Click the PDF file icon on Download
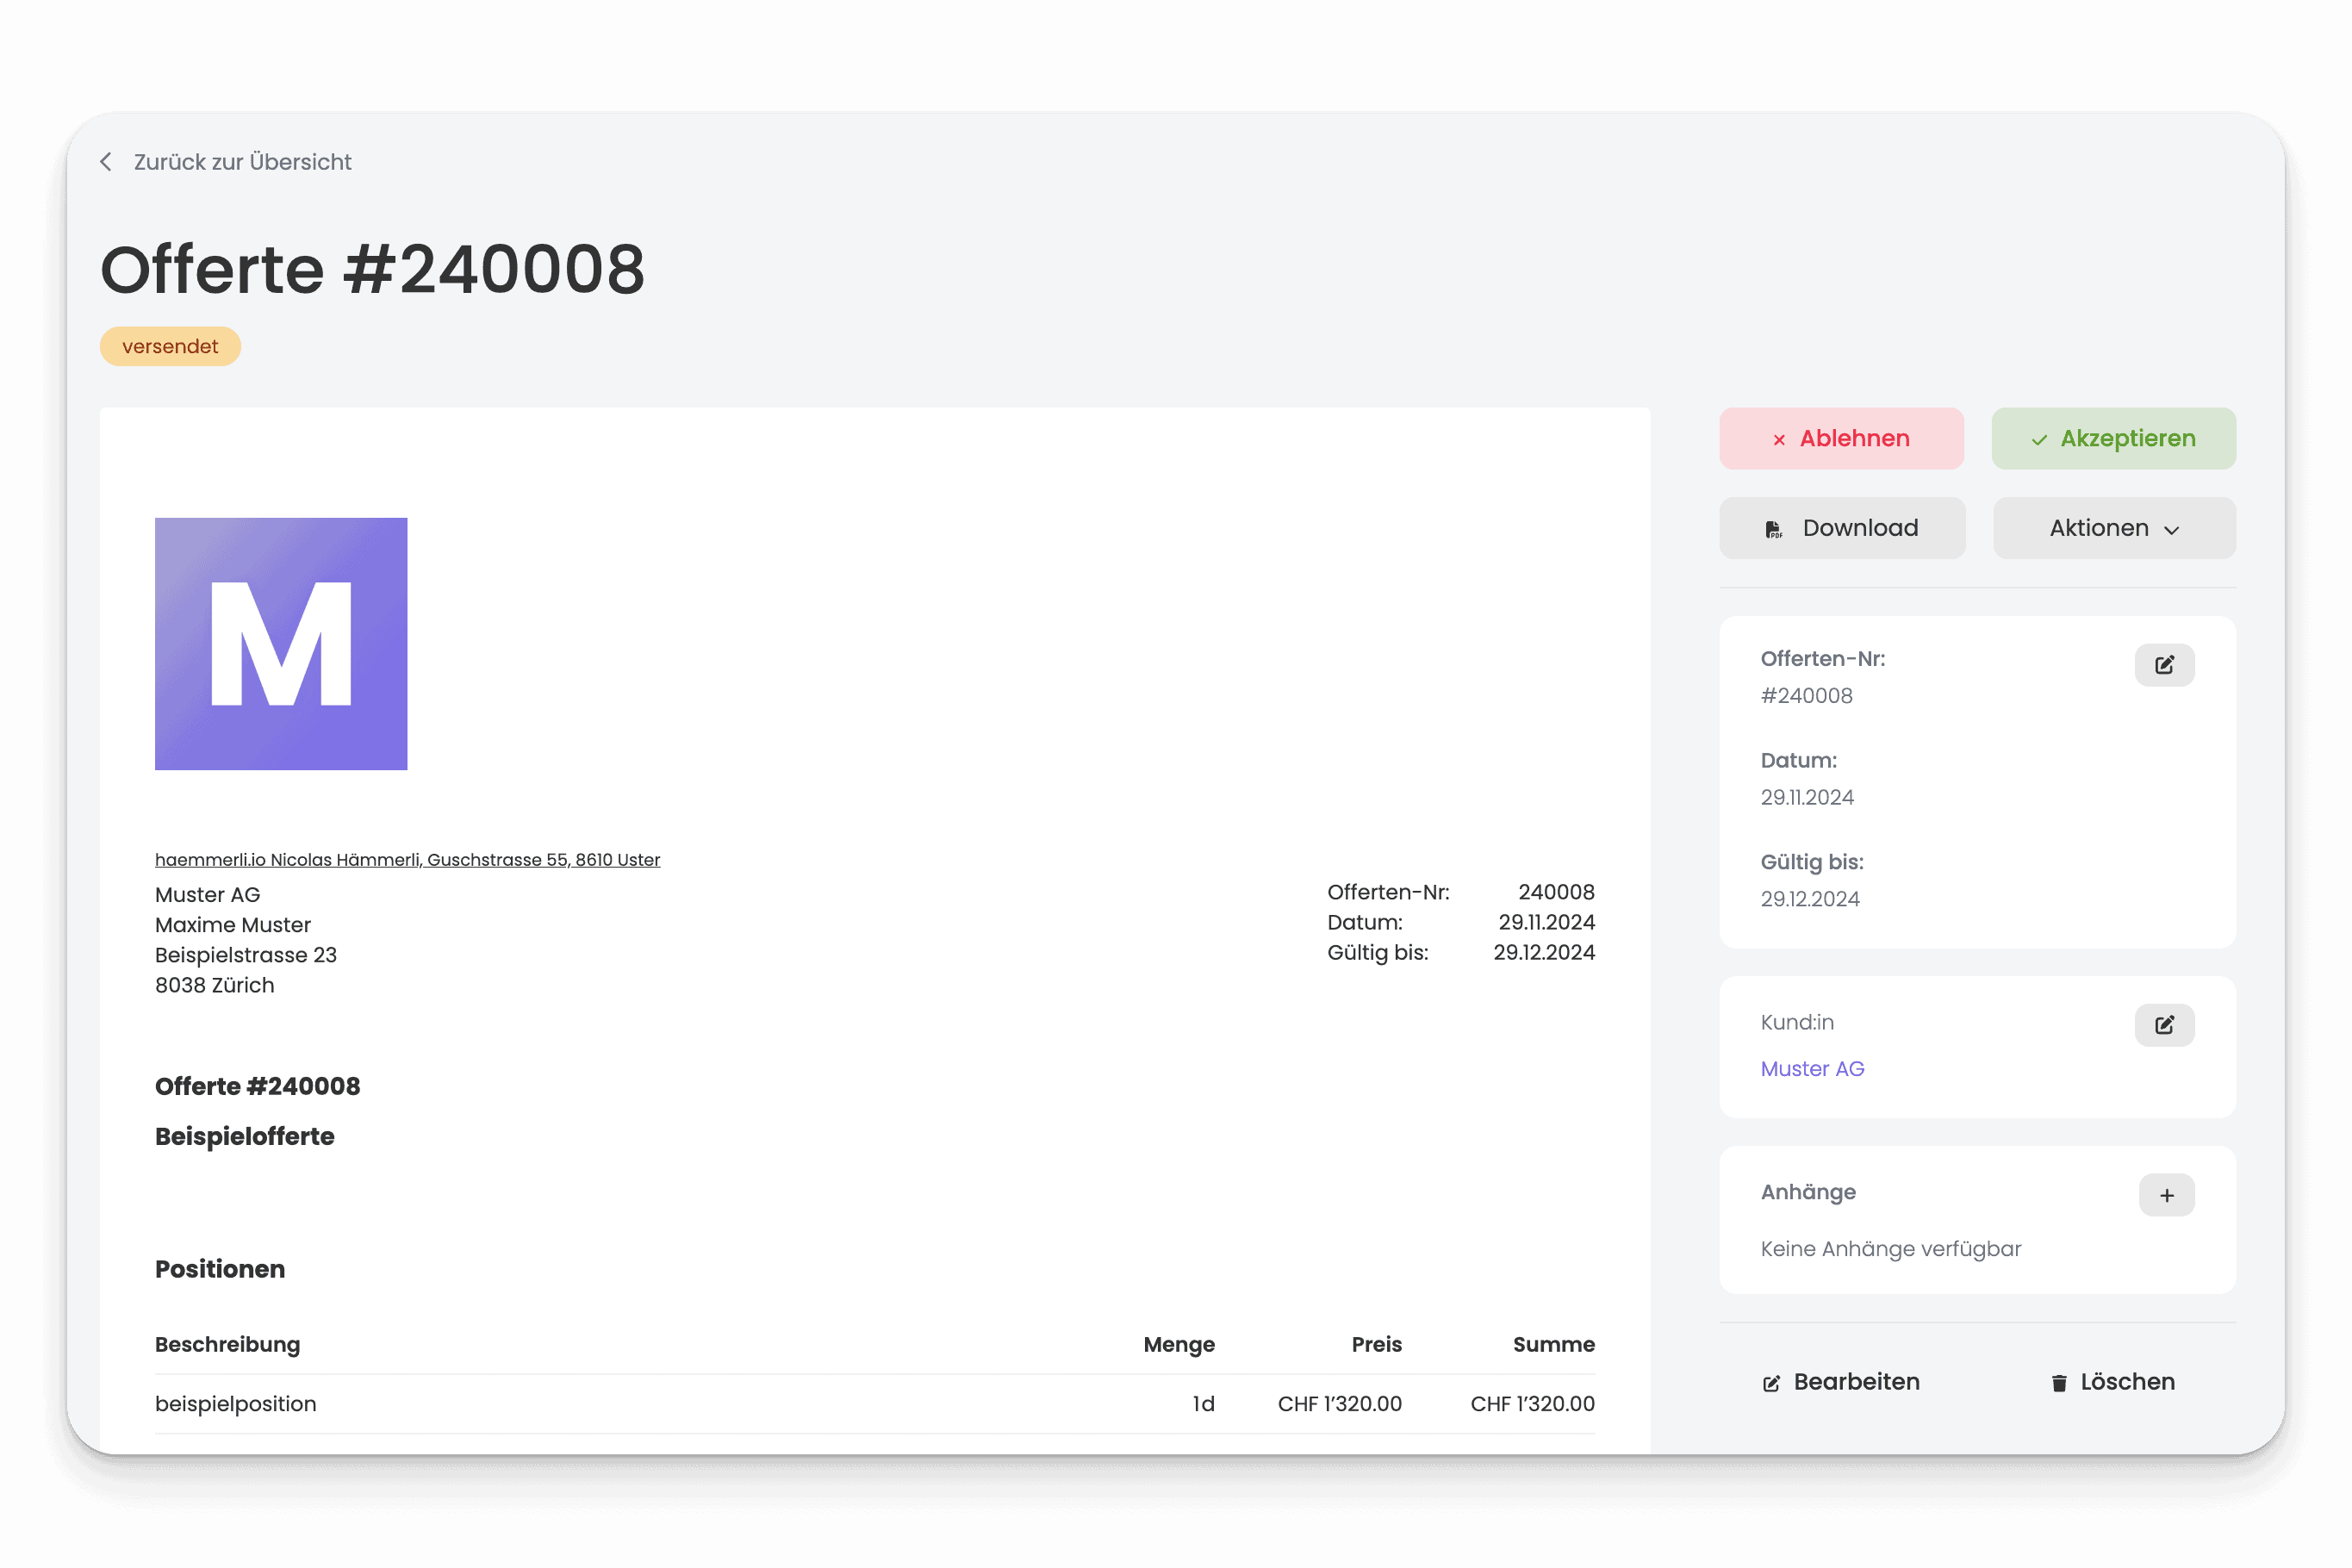Screen dimensions: 2352x1568 pyautogui.click(x=1773, y=529)
